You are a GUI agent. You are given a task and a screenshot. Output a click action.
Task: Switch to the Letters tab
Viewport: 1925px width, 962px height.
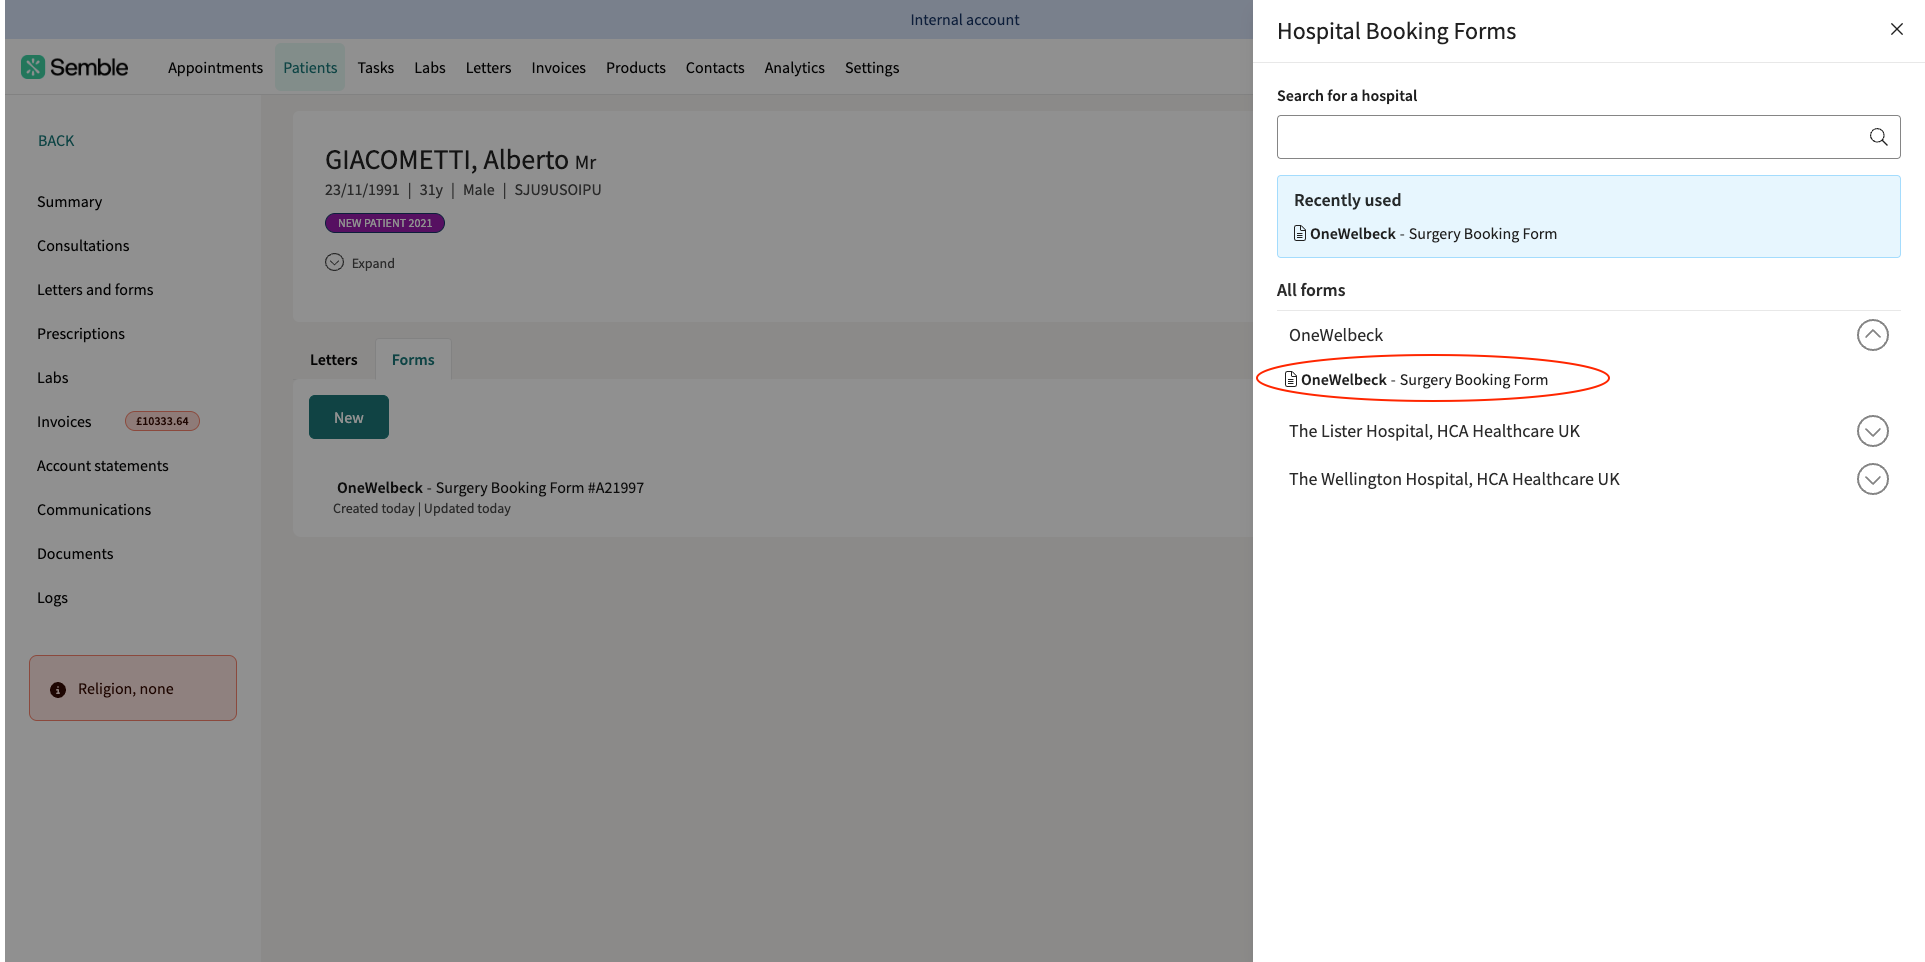coord(333,360)
